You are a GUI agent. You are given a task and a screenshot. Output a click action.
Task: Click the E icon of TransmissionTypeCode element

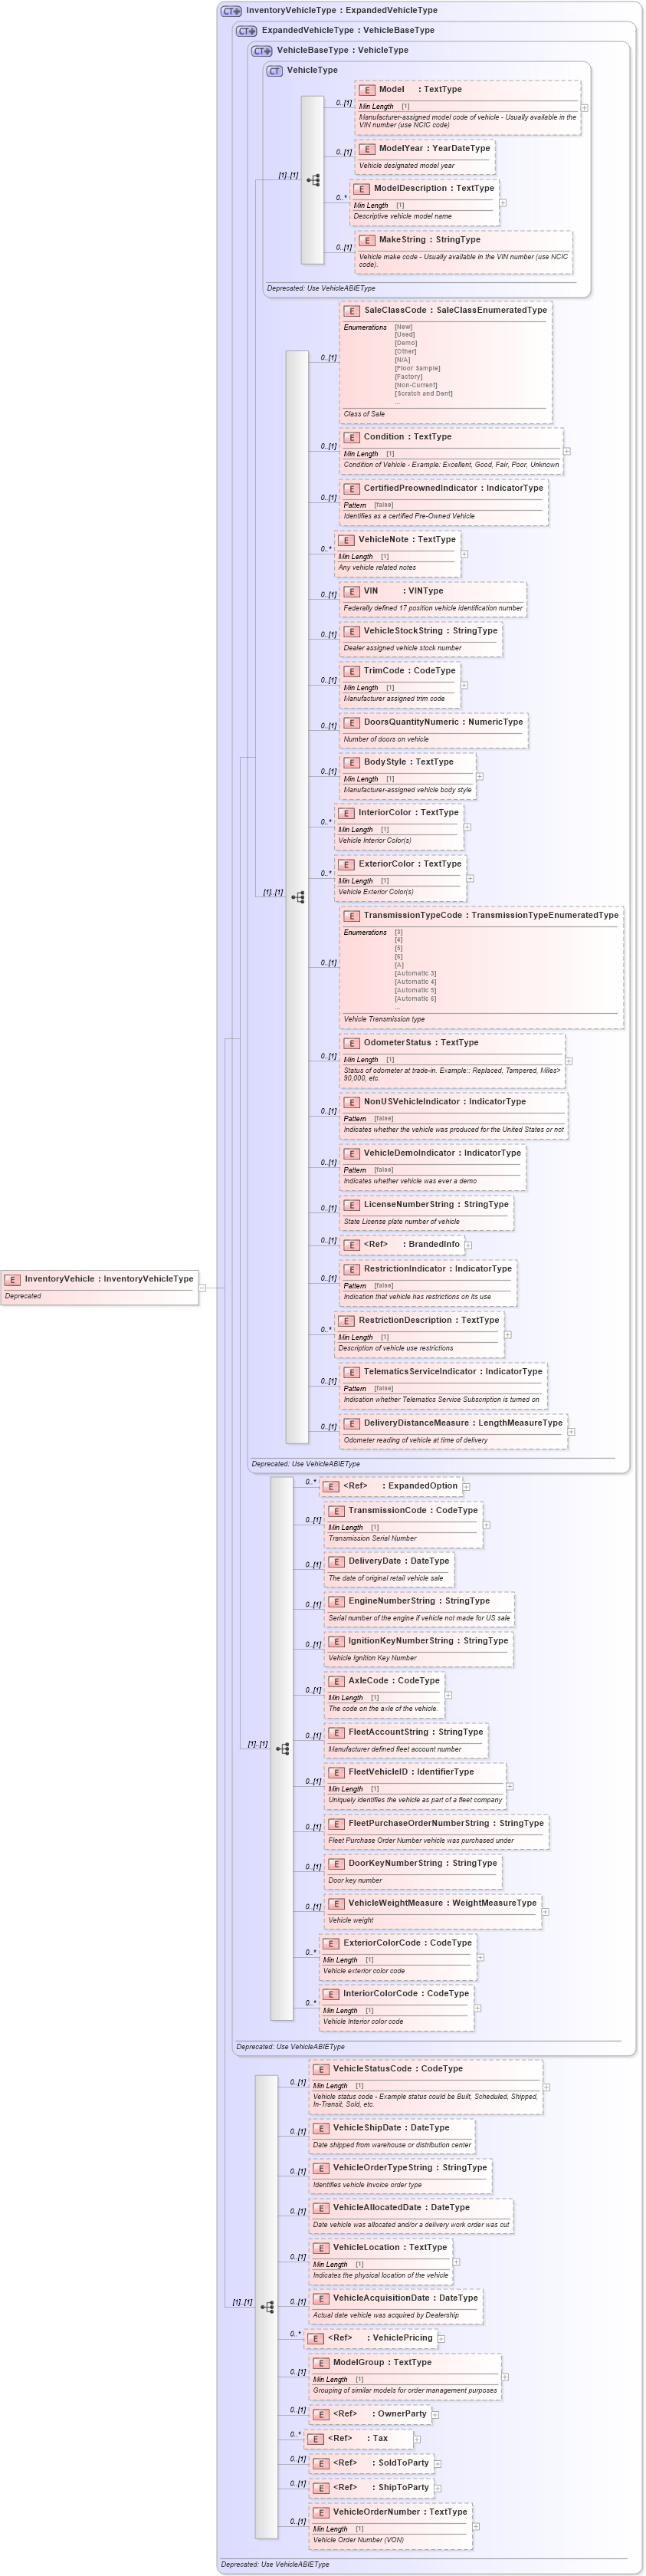tap(352, 916)
